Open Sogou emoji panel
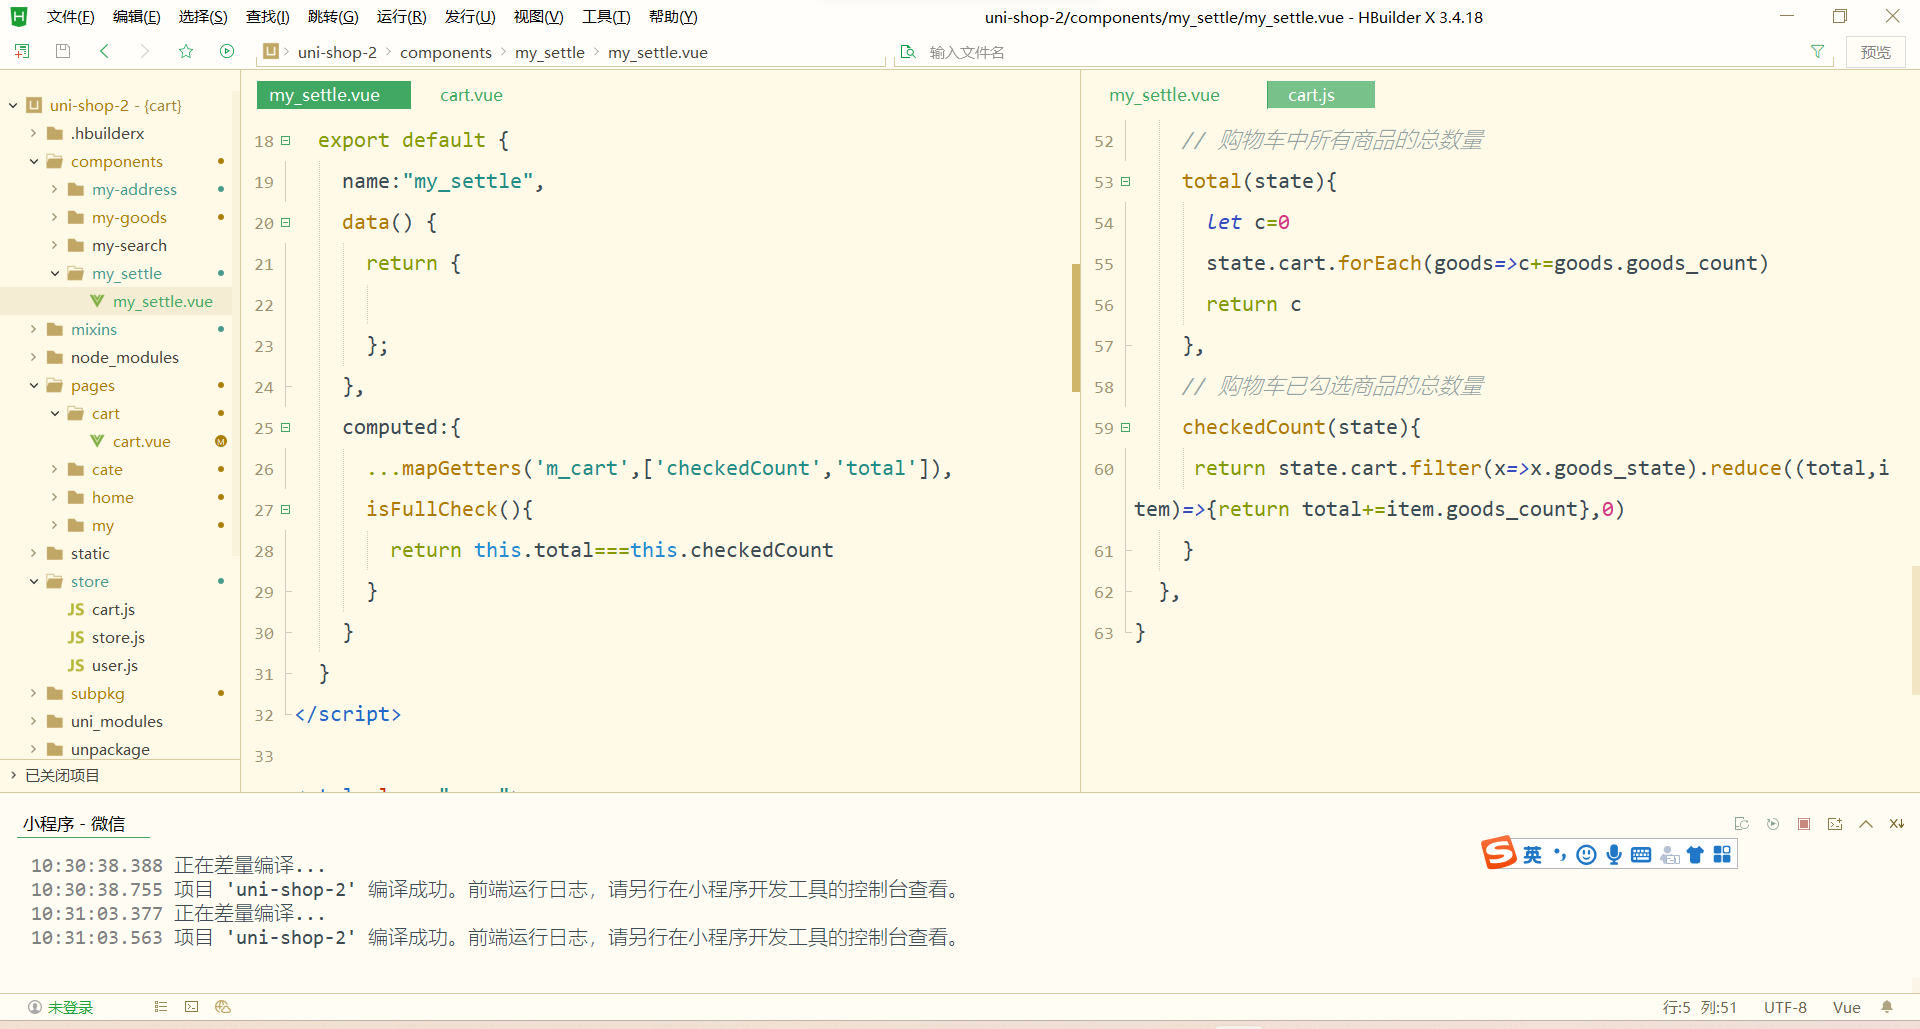Image resolution: width=1920 pixels, height=1029 pixels. click(x=1586, y=854)
